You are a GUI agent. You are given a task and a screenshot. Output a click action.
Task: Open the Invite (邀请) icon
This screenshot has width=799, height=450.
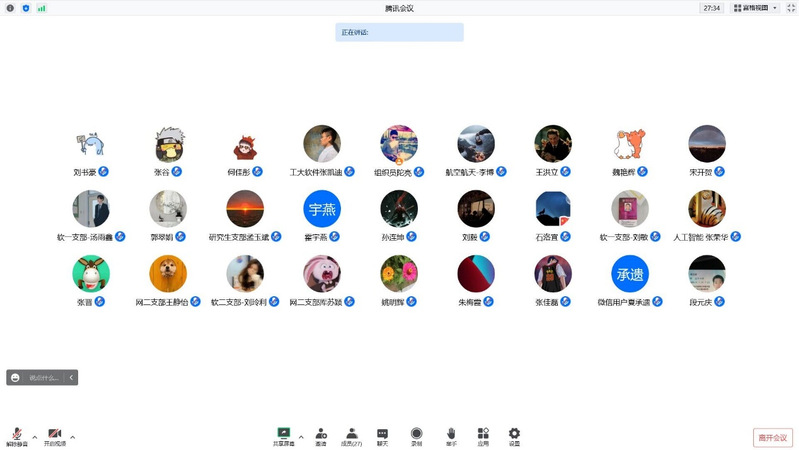click(321, 435)
